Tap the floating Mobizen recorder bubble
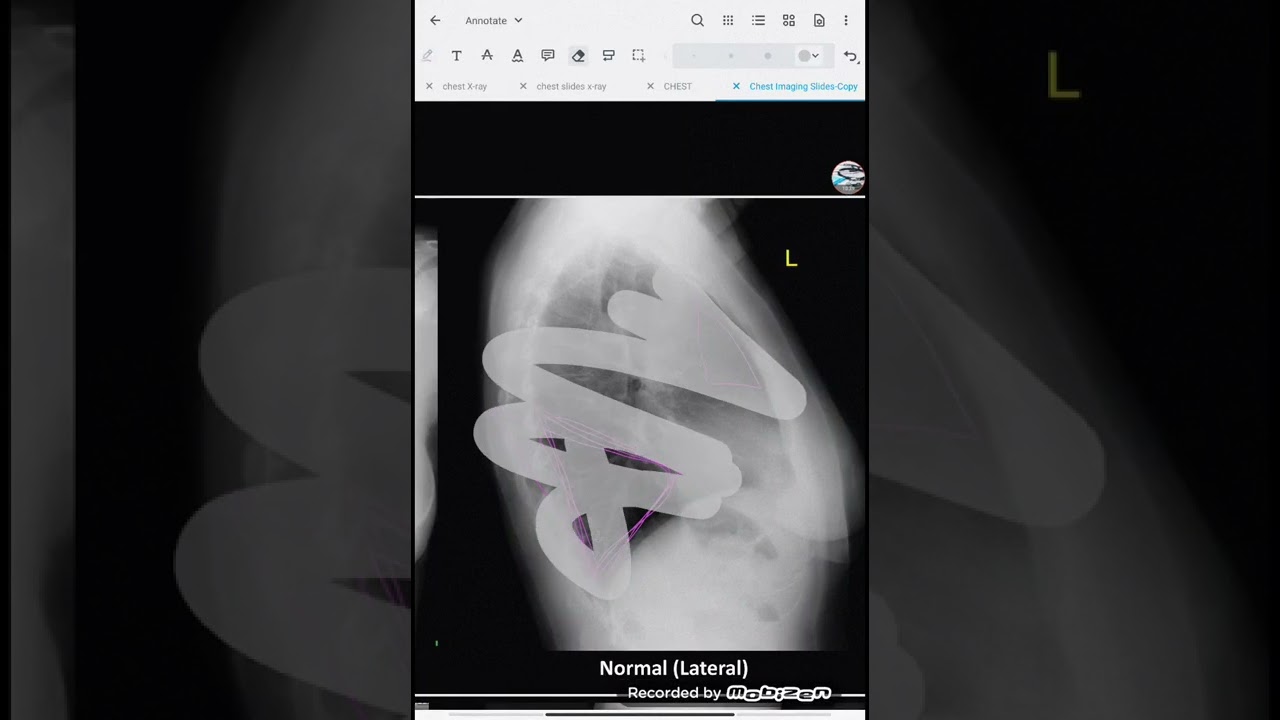Viewport: 1280px width, 720px height. (848, 177)
